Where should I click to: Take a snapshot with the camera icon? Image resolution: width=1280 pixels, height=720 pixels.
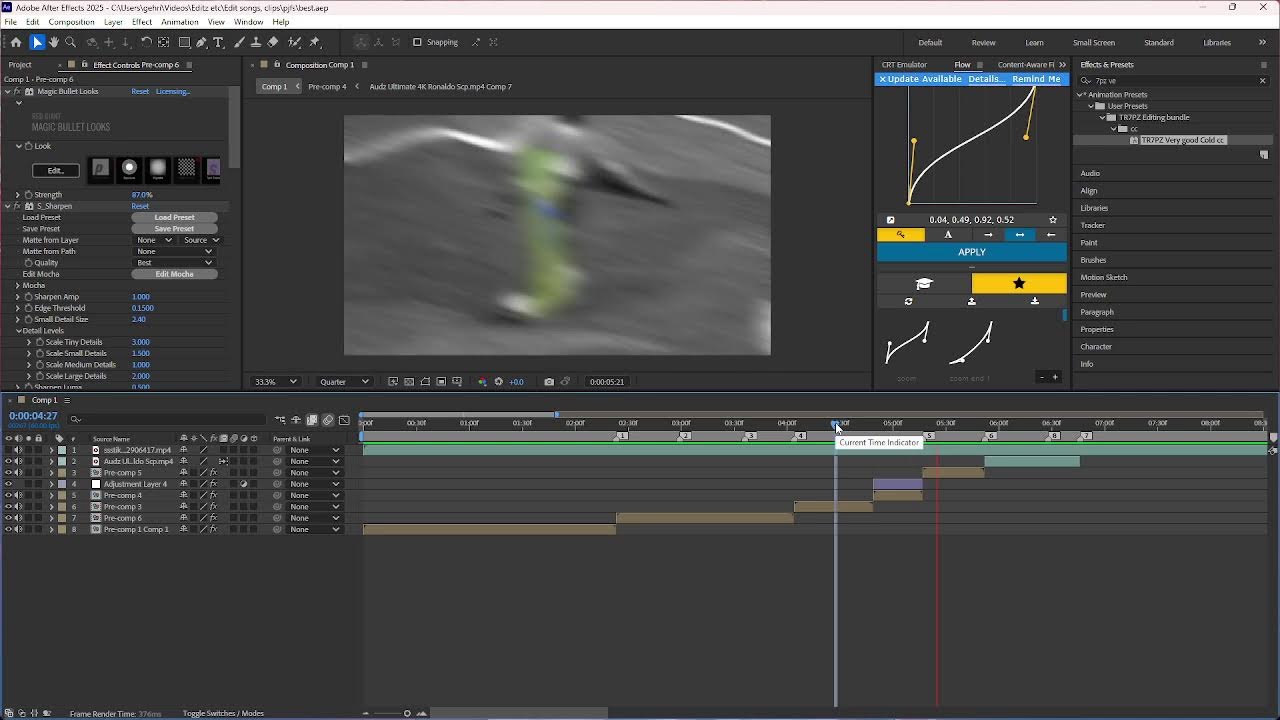pos(549,382)
